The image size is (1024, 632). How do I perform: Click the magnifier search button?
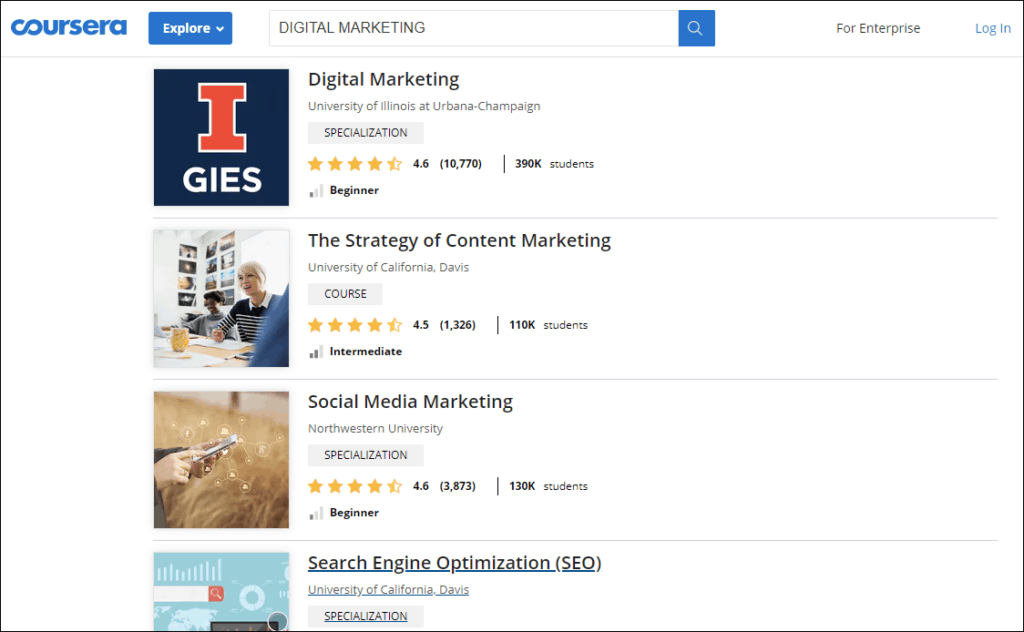(696, 28)
